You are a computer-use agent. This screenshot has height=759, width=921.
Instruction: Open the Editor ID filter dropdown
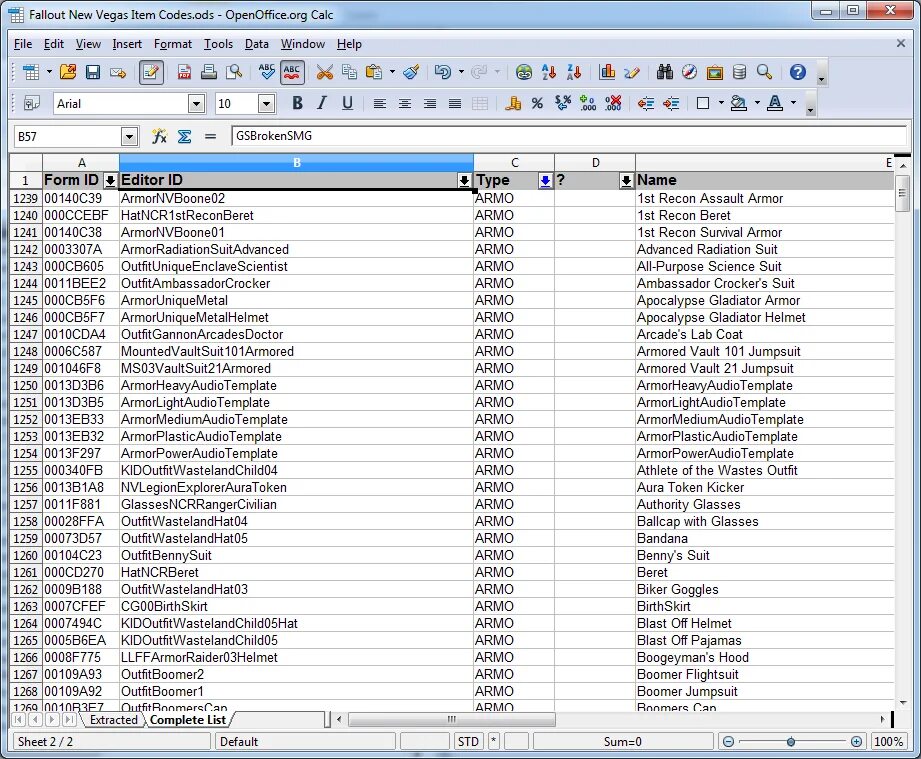464,180
